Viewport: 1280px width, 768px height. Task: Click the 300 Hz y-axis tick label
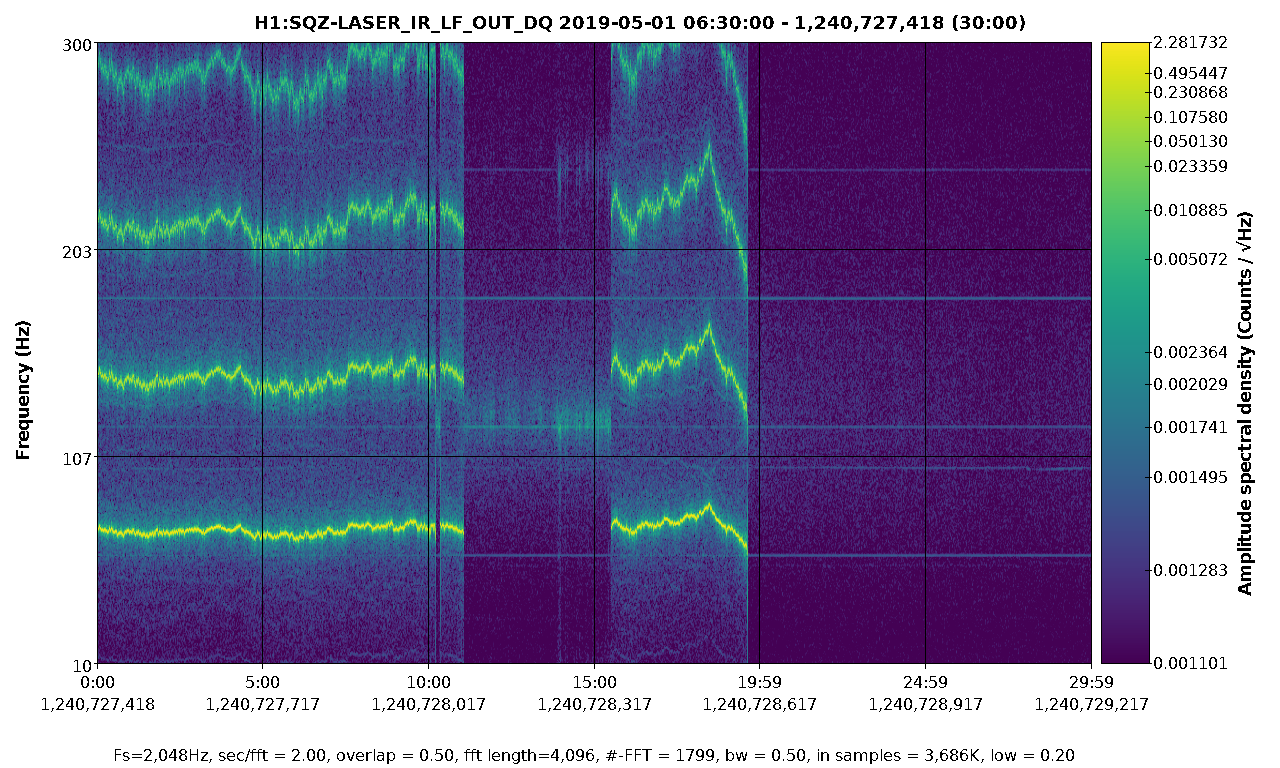79,45
